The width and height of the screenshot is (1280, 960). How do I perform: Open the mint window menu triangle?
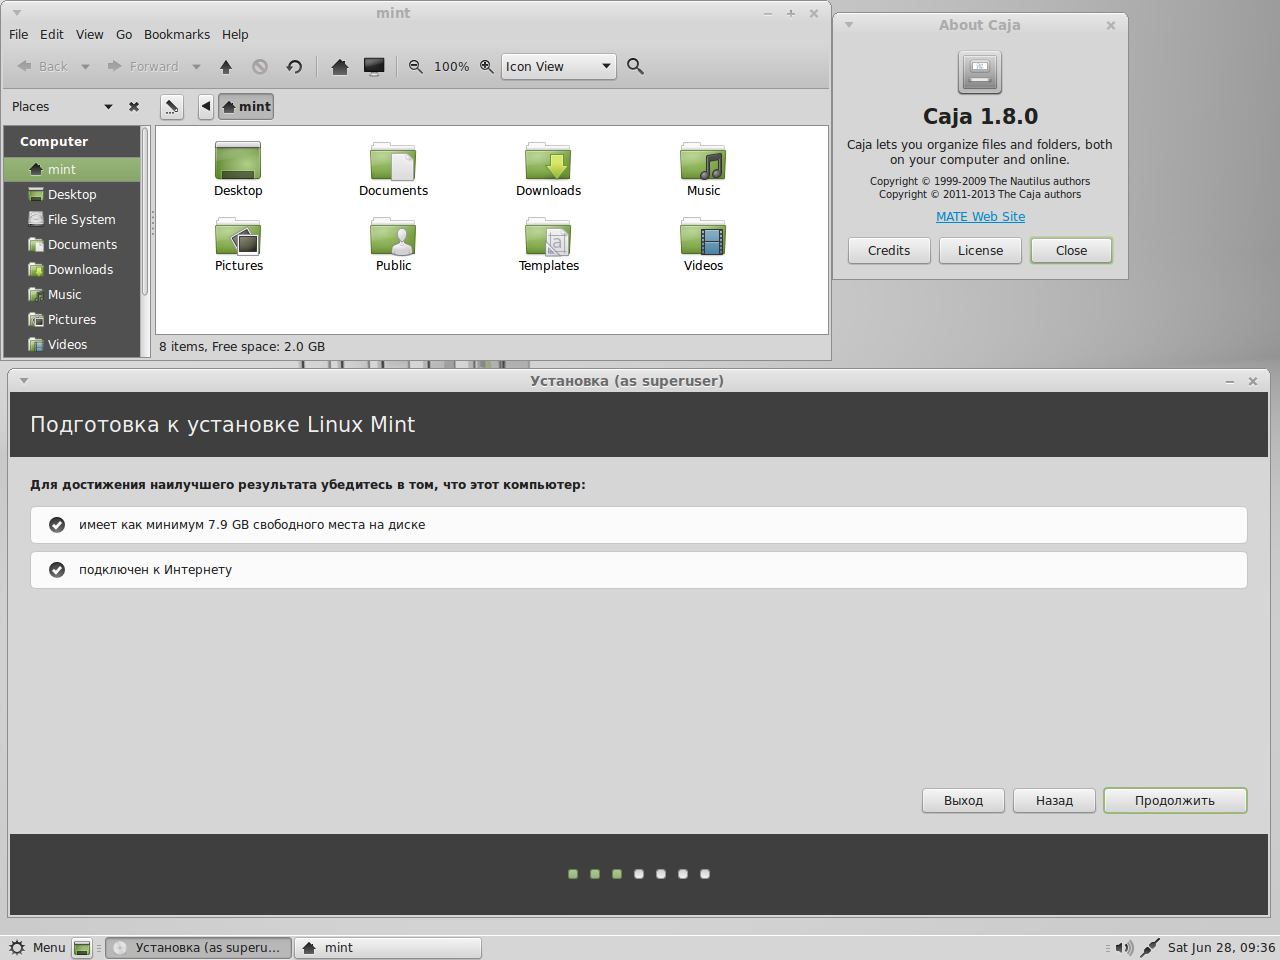[x=17, y=13]
